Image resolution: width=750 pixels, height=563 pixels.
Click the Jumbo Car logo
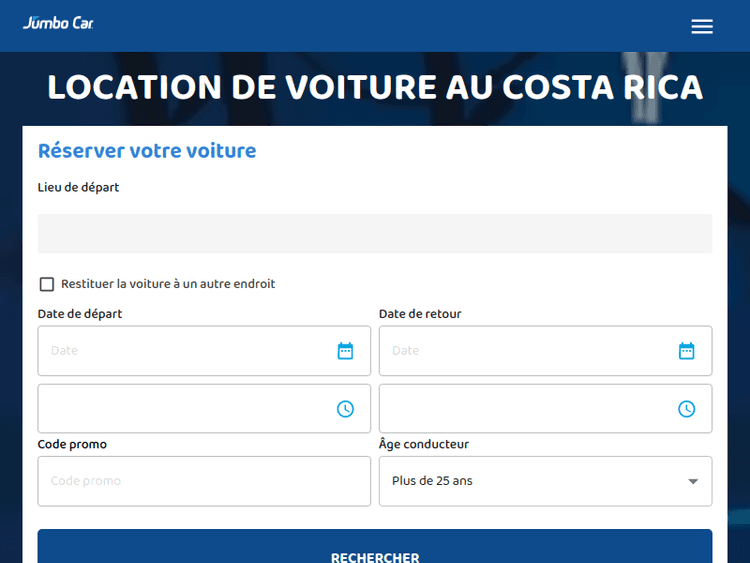58,24
